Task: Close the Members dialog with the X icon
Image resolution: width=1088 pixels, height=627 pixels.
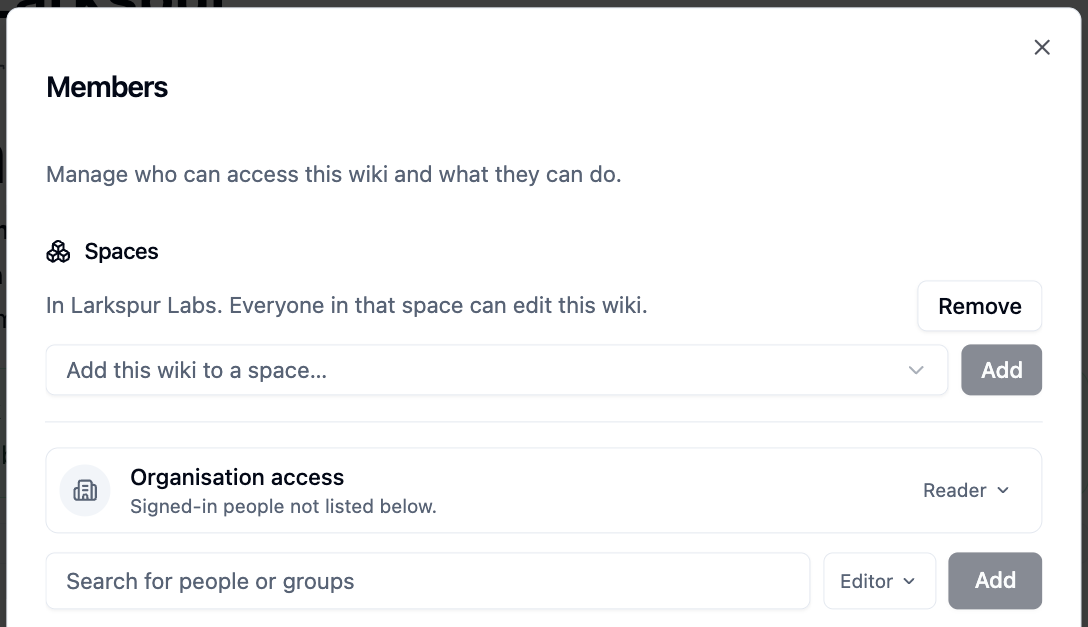Action: (1042, 47)
